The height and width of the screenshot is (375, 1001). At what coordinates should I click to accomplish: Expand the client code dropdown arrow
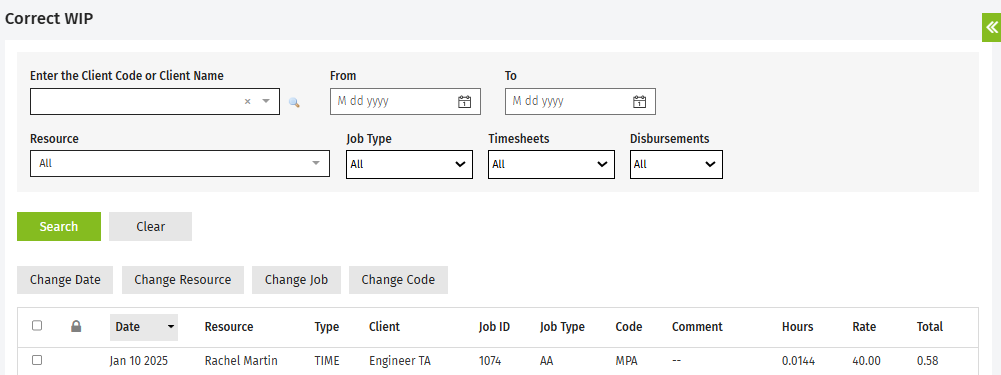266,102
